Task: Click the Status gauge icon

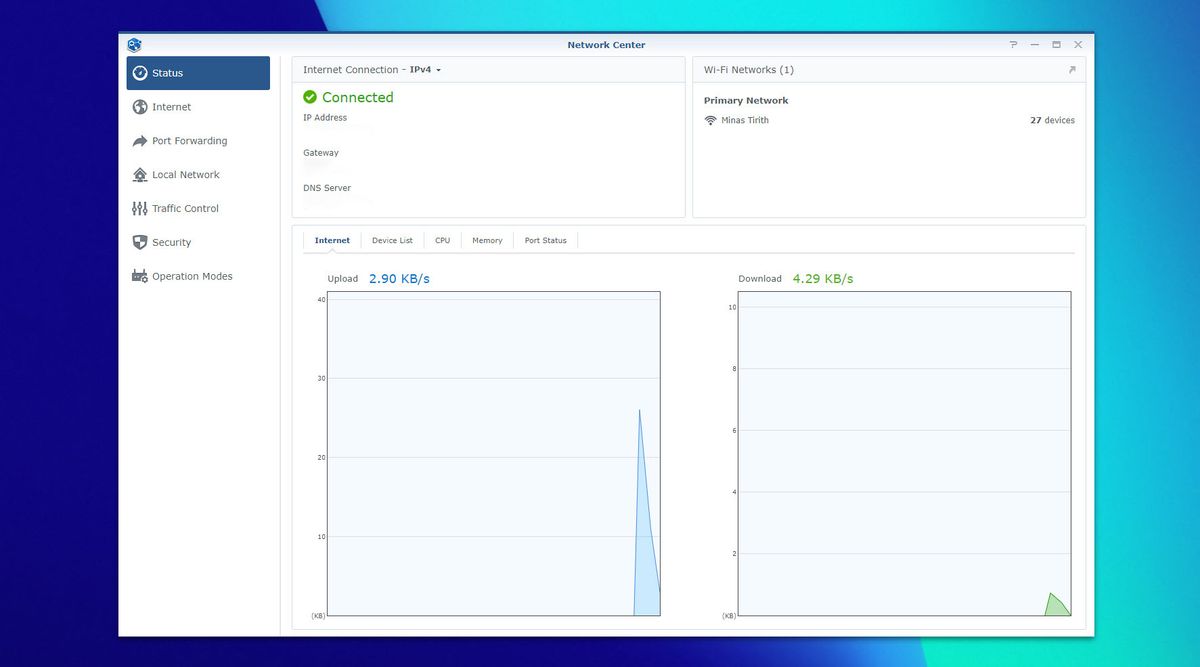Action: (140, 73)
